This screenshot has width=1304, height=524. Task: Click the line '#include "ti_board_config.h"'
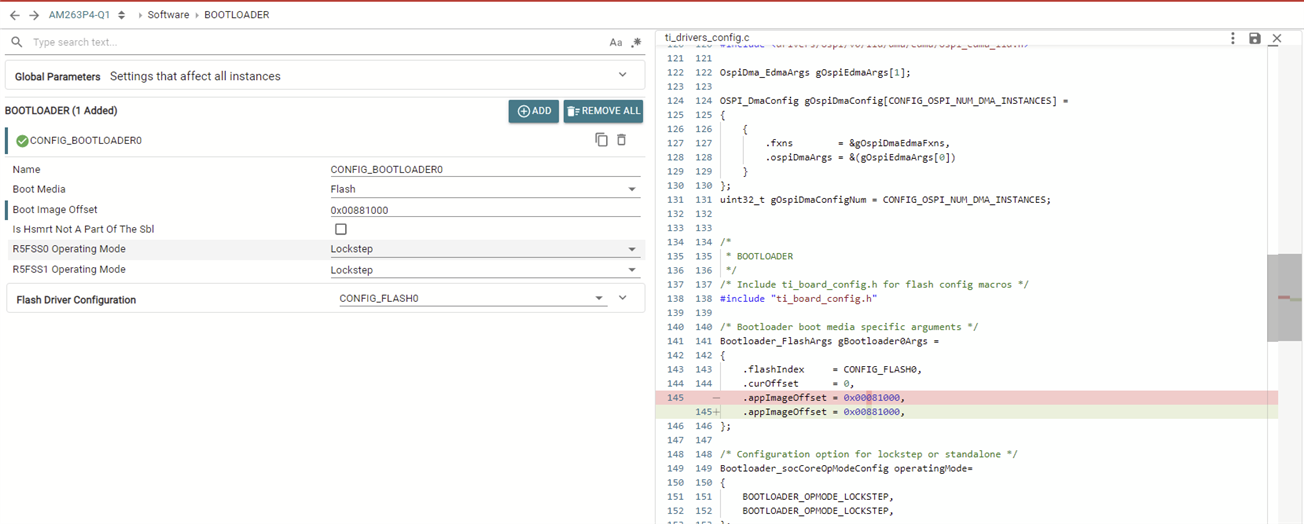coord(798,298)
